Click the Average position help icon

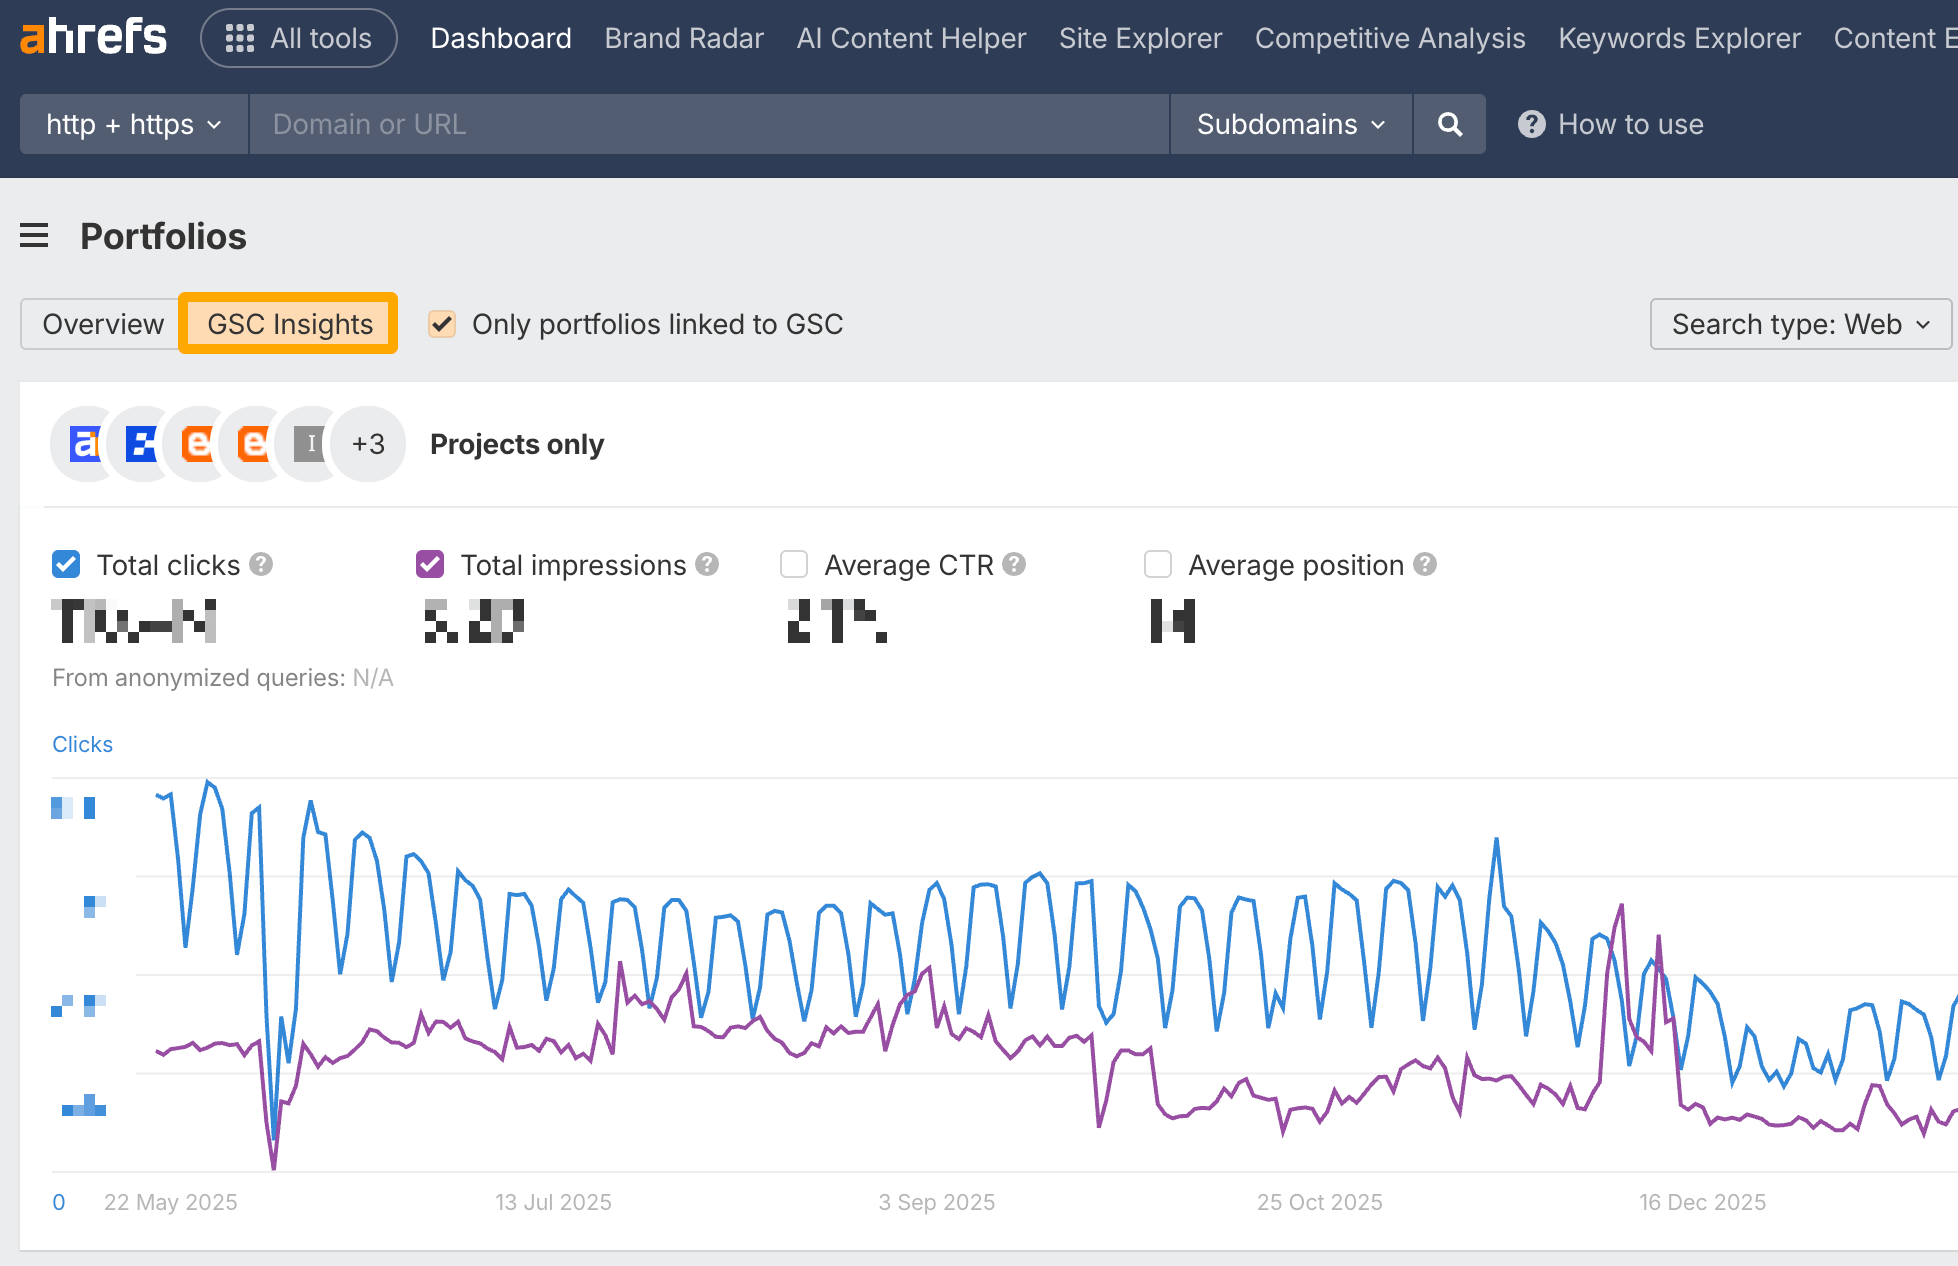(x=1425, y=565)
